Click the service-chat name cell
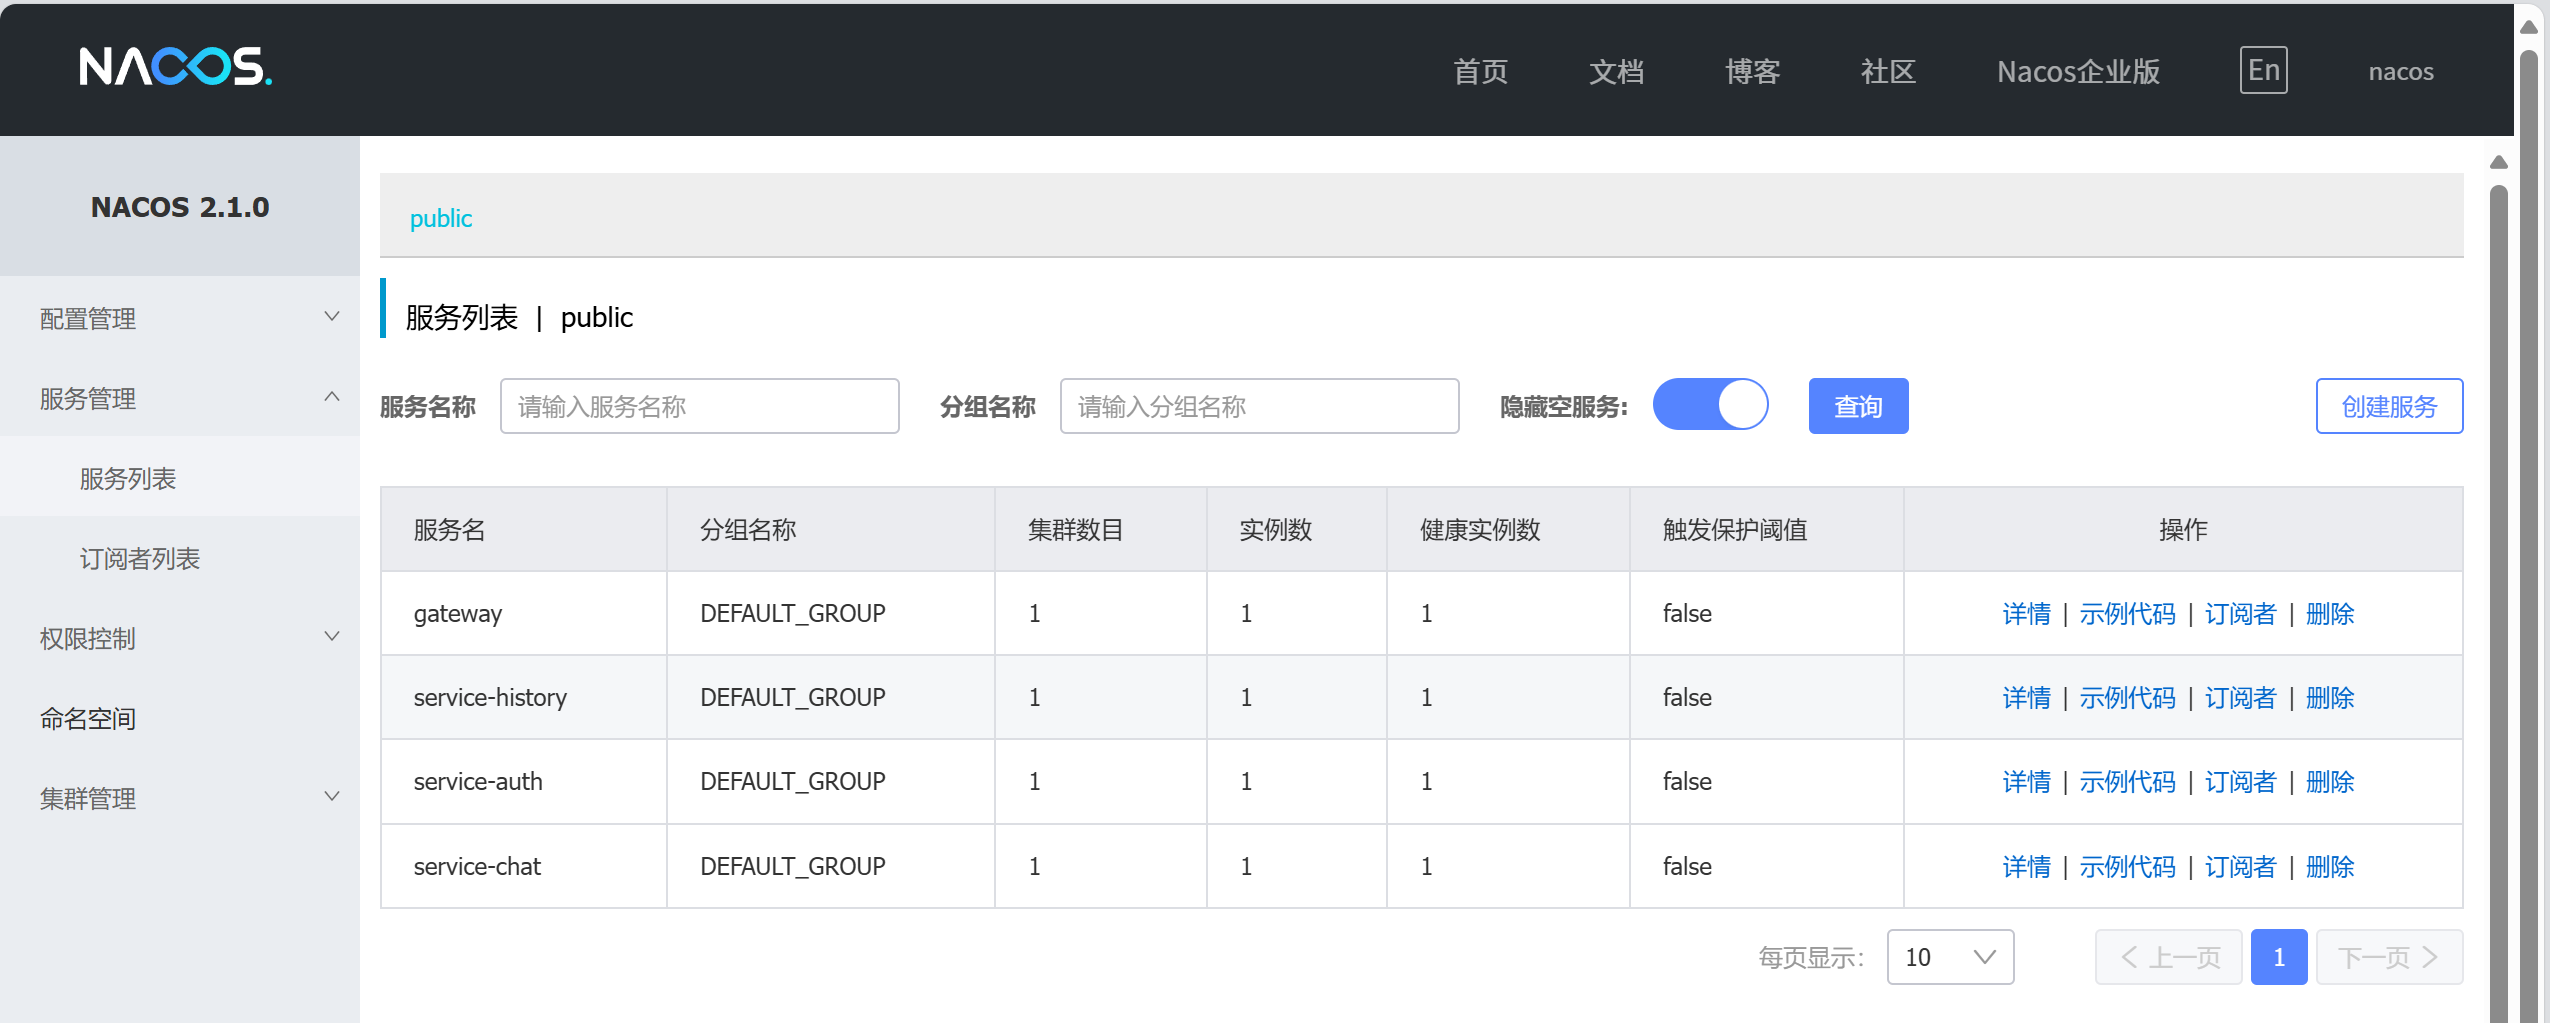 (523, 866)
